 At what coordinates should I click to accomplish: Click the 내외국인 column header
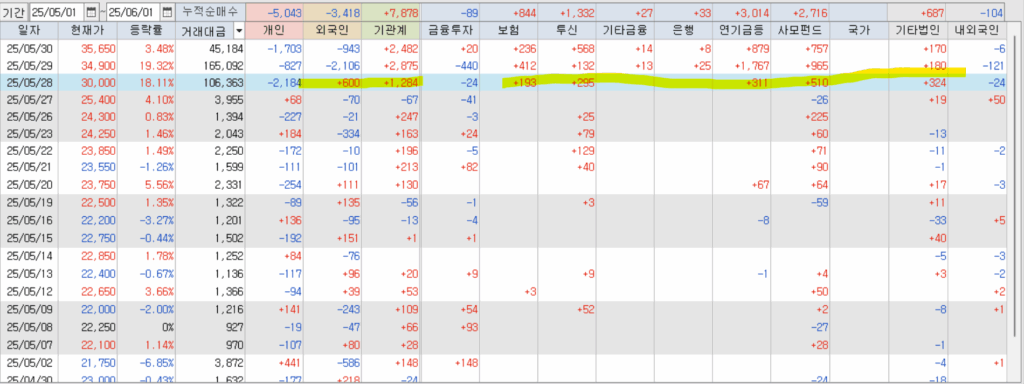pos(976,30)
